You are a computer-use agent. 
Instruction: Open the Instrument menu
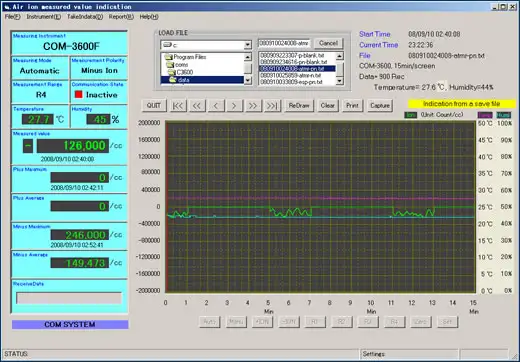click(44, 17)
